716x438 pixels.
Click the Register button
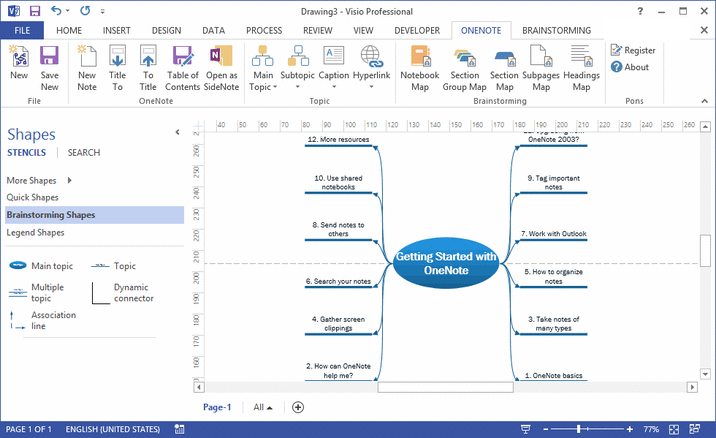tap(633, 50)
